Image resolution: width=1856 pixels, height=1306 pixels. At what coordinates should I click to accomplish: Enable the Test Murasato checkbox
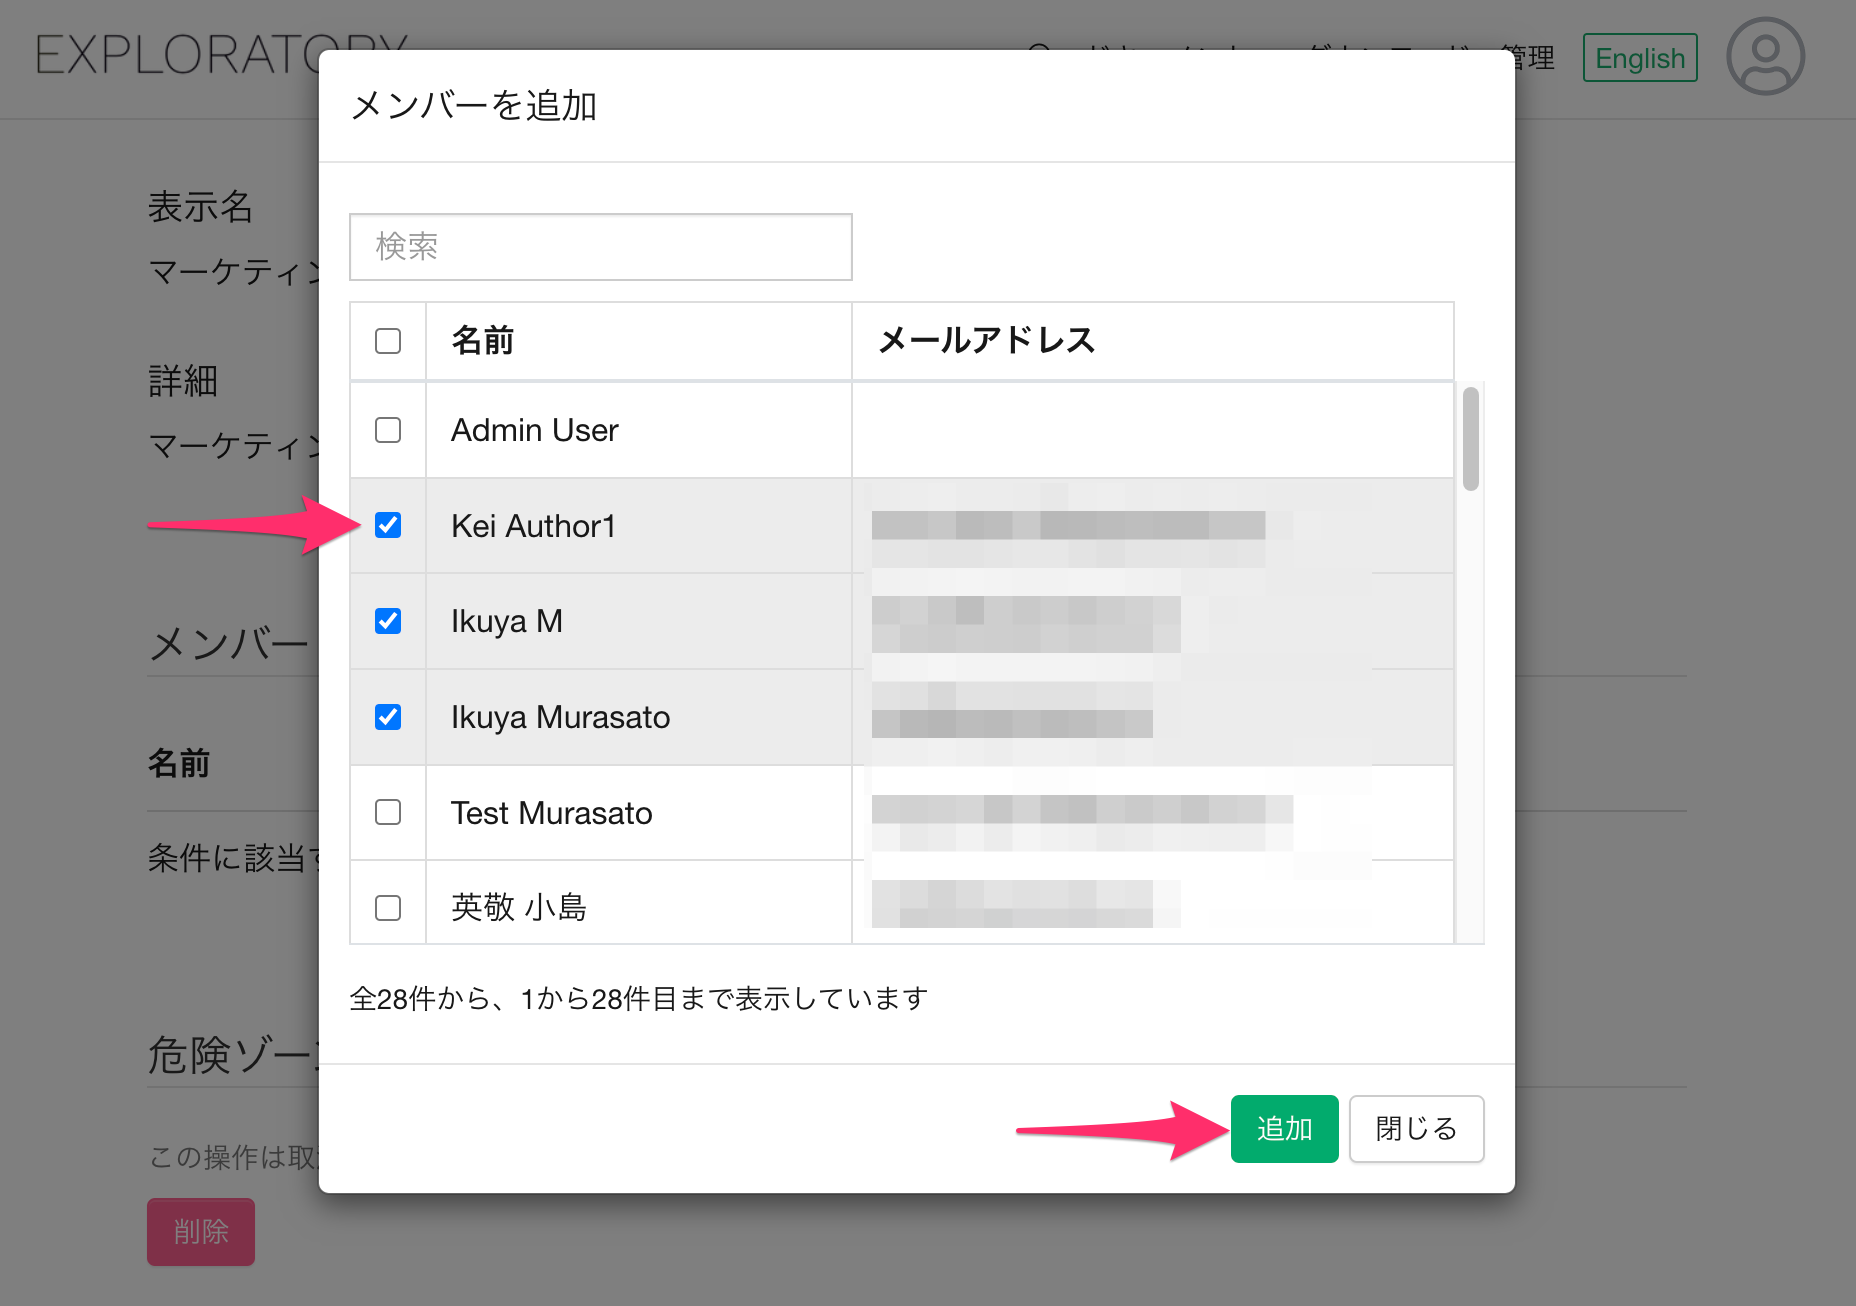[x=388, y=812]
